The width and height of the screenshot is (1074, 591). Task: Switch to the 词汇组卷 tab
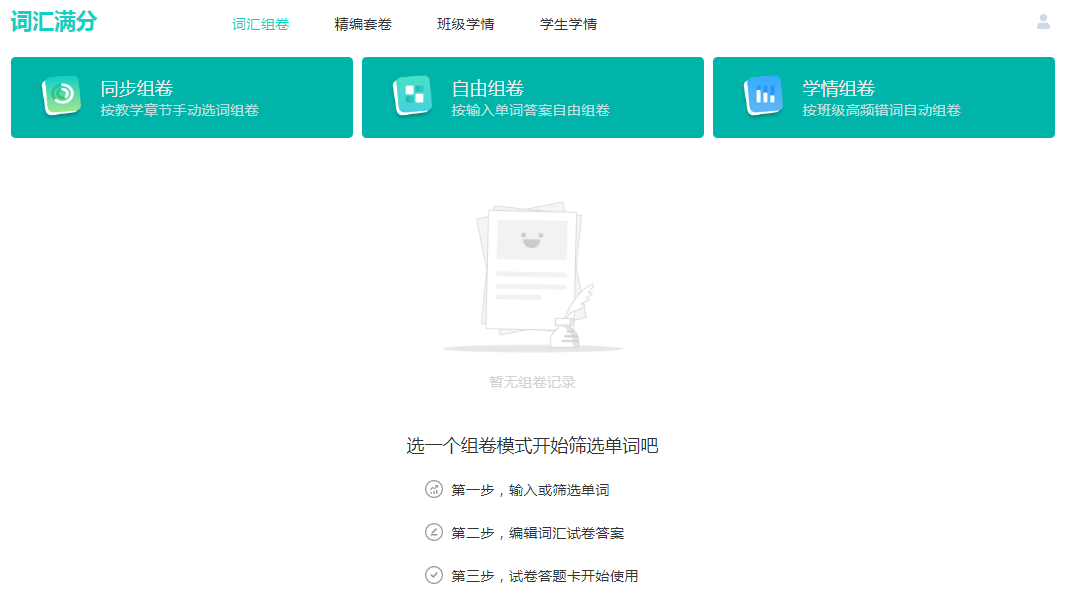point(260,24)
